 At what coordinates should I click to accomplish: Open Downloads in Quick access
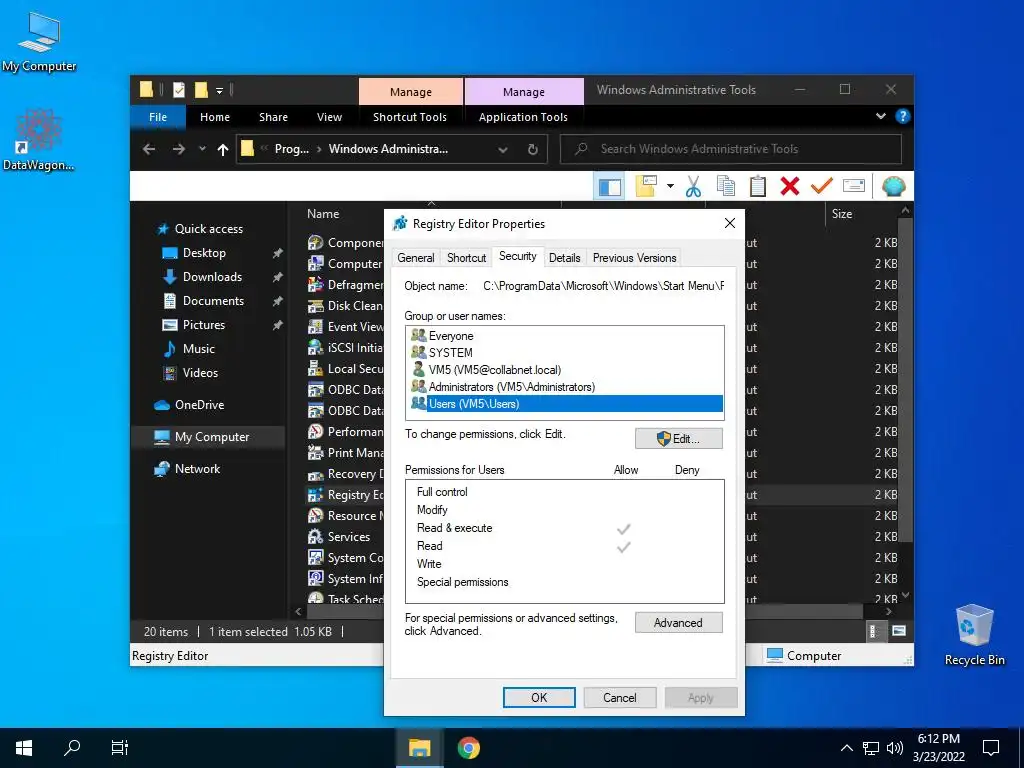[212, 277]
